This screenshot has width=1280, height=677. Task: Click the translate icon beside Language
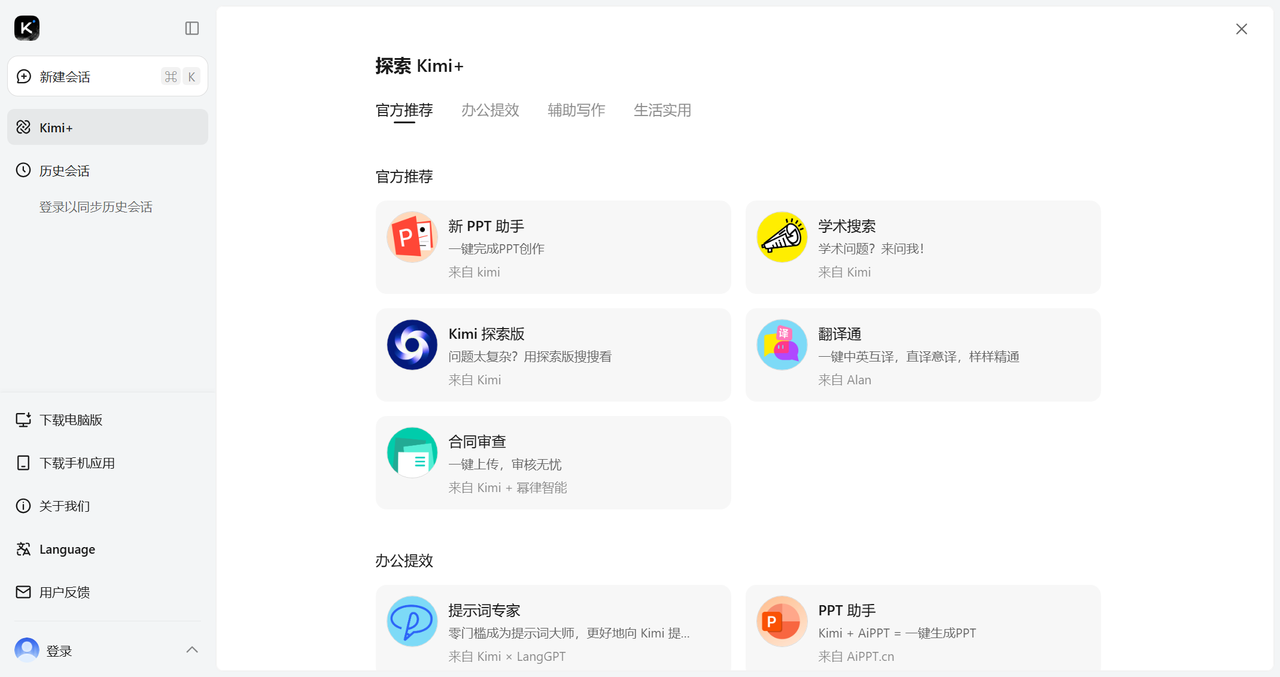point(24,549)
